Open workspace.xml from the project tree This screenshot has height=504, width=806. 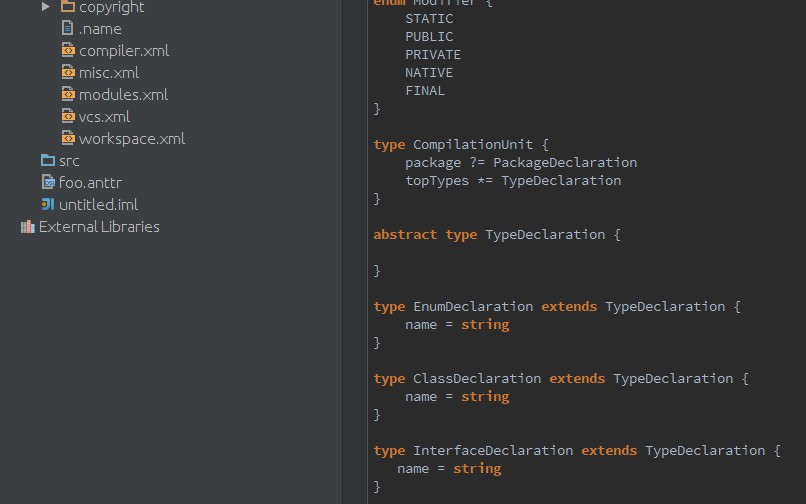click(x=132, y=139)
